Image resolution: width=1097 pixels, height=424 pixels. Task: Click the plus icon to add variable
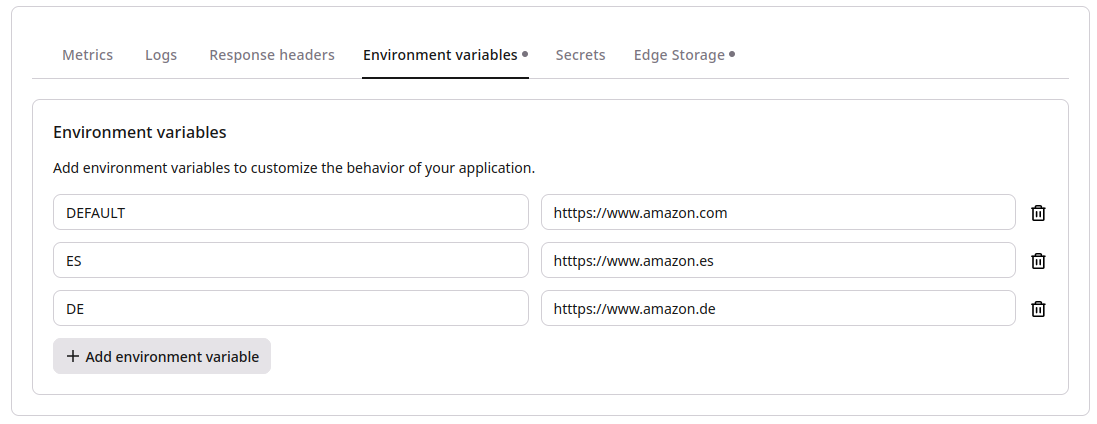coord(72,357)
